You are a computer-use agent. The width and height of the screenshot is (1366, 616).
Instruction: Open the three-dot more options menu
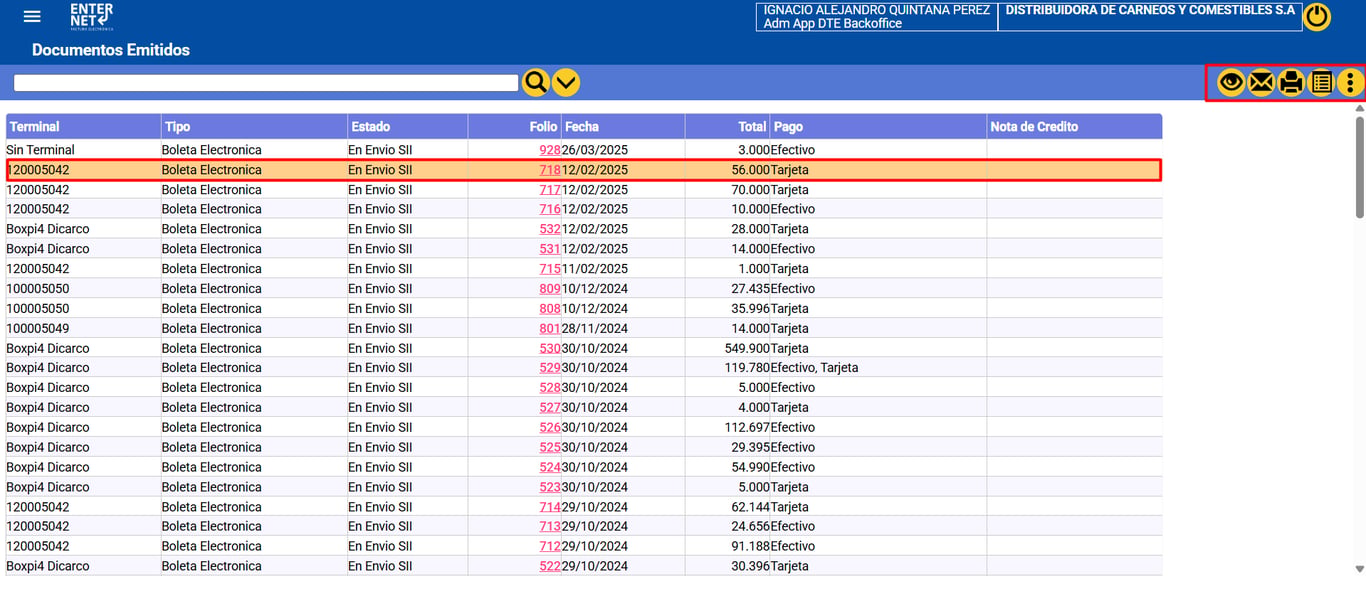[x=1351, y=83]
